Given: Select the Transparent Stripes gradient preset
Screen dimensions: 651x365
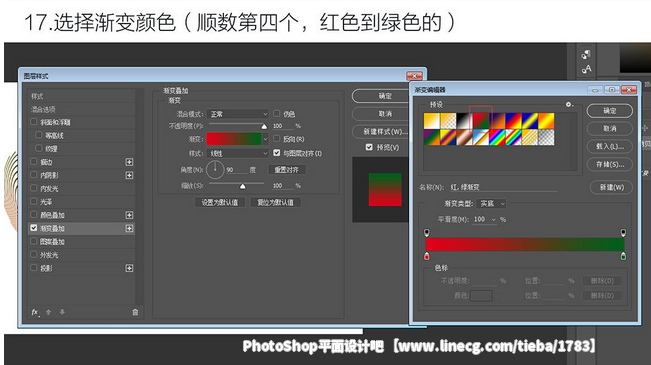Looking at the screenshot, I should (x=530, y=137).
